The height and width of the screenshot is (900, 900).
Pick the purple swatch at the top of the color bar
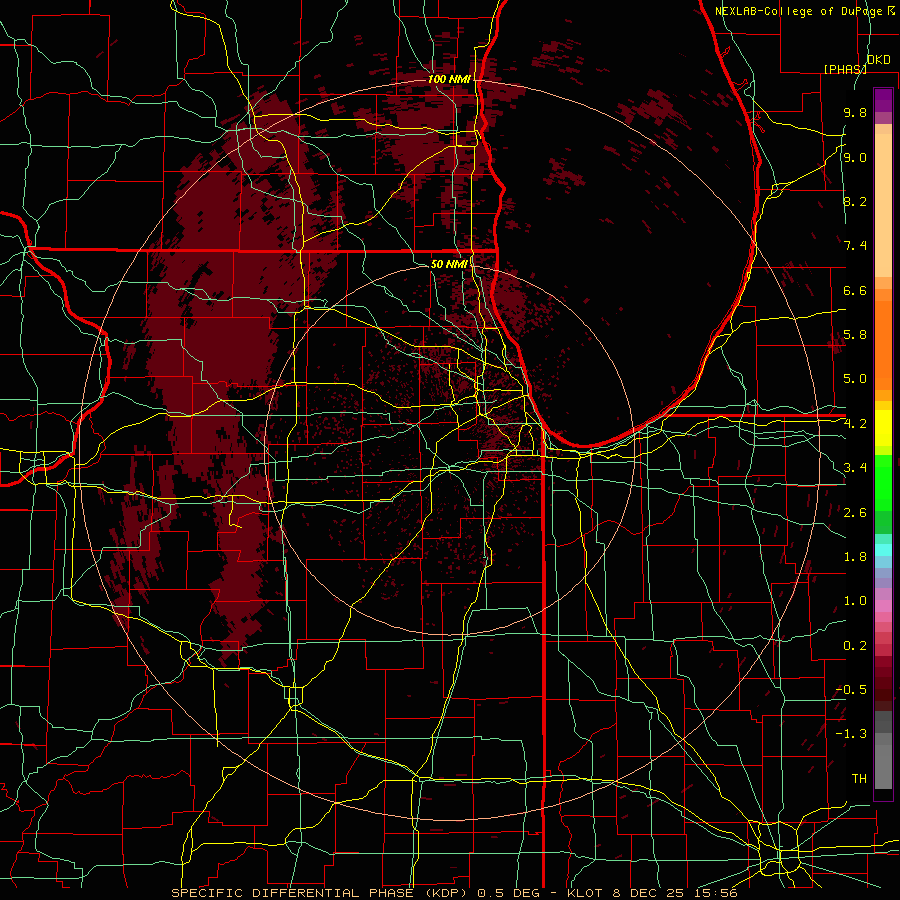pyautogui.click(x=883, y=100)
